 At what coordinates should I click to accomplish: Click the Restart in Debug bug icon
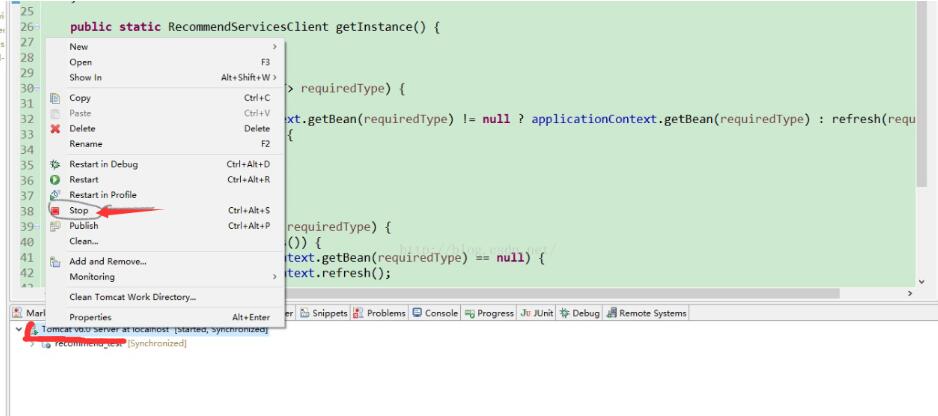[x=55, y=164]
